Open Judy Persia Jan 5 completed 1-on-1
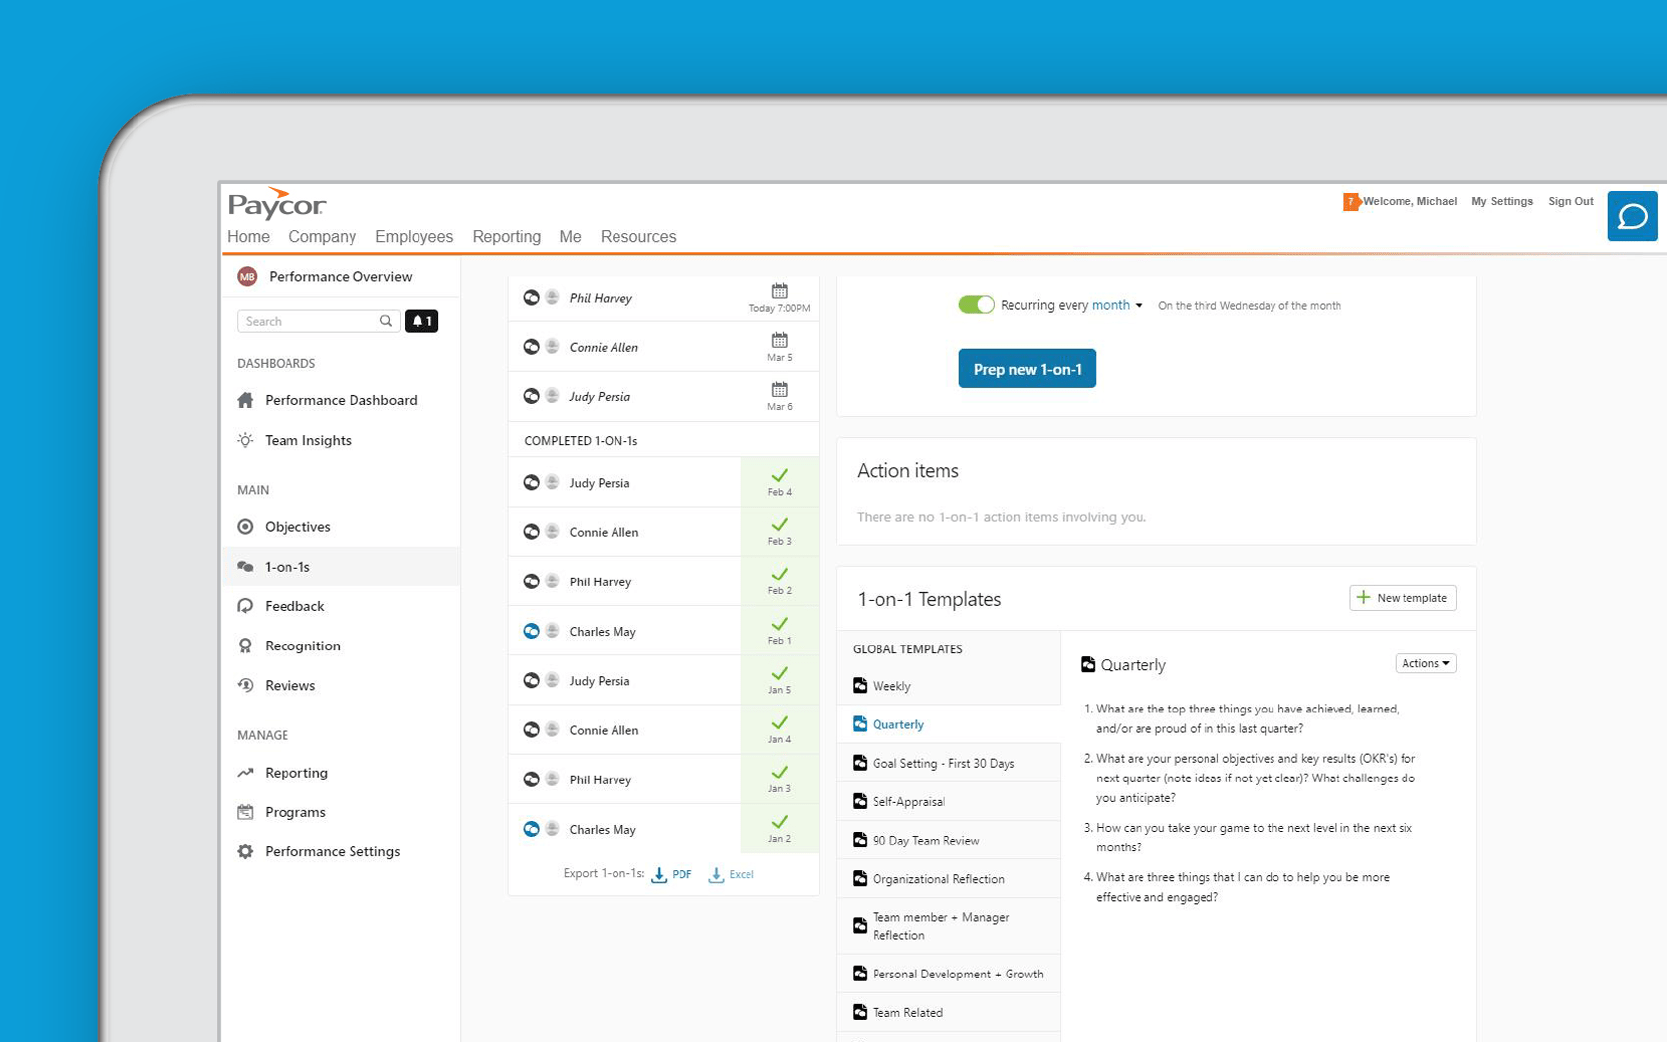The height and width of the screenshot is (1042, 1667). click(x=663, y=680)
